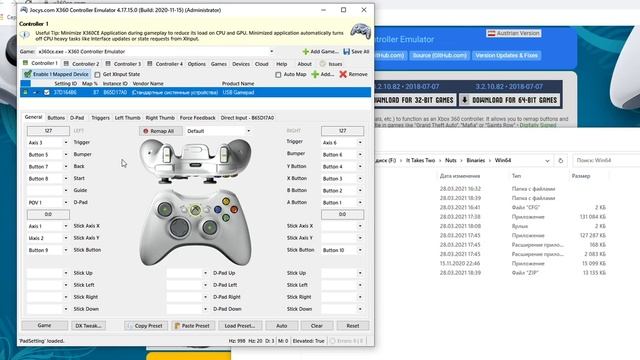Open A Button mapping dropdown

pos(360,202)
